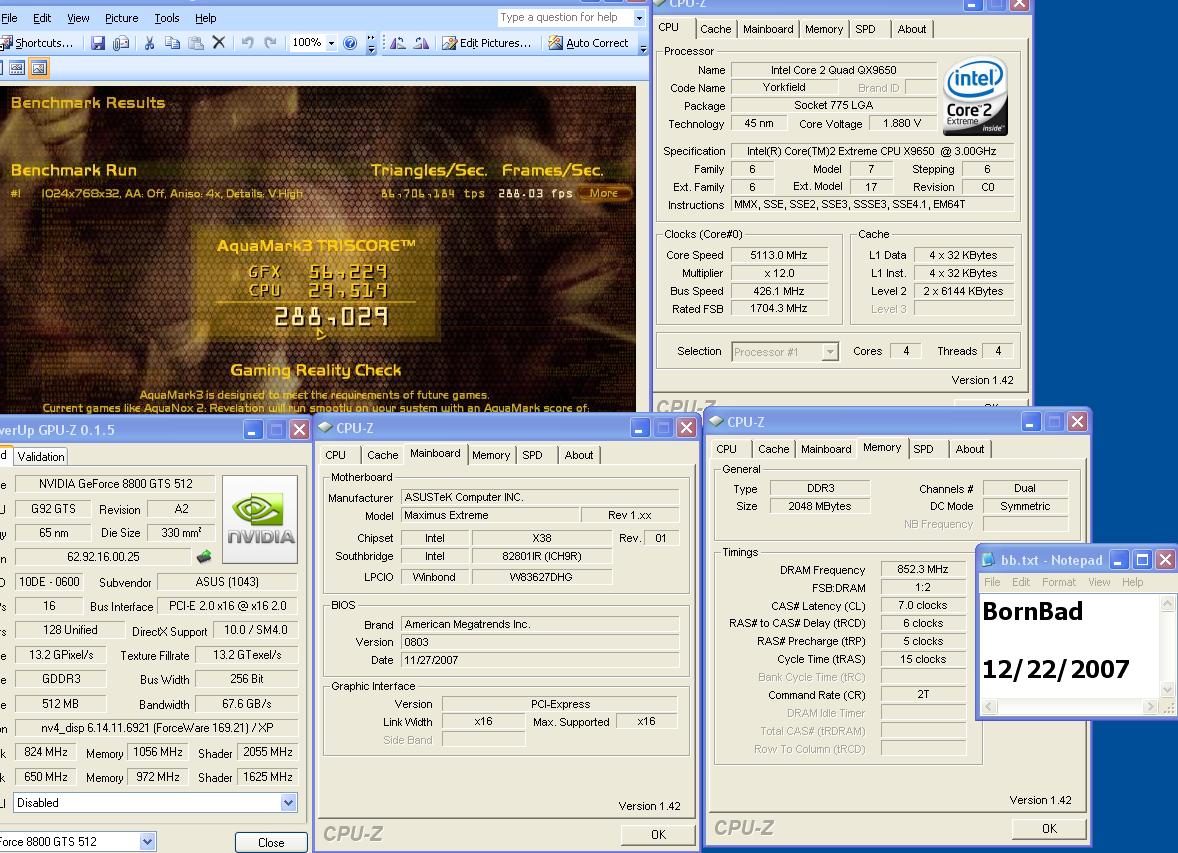Click the Delete X icon in toolbar
The width and height of the screenshot is (1178, 853).
pyautogui.click(x=219, y=43)
